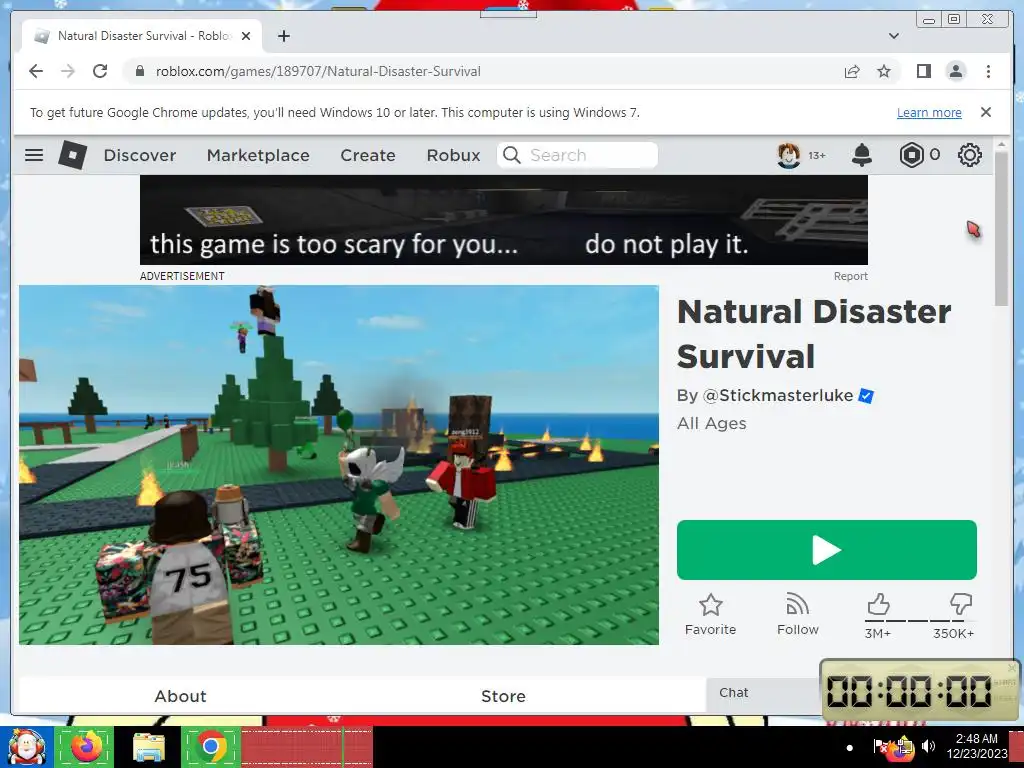This screenshot has height=768, width=1024.
Task: Favorite the game with the star
Action: (x=710, y=605)
